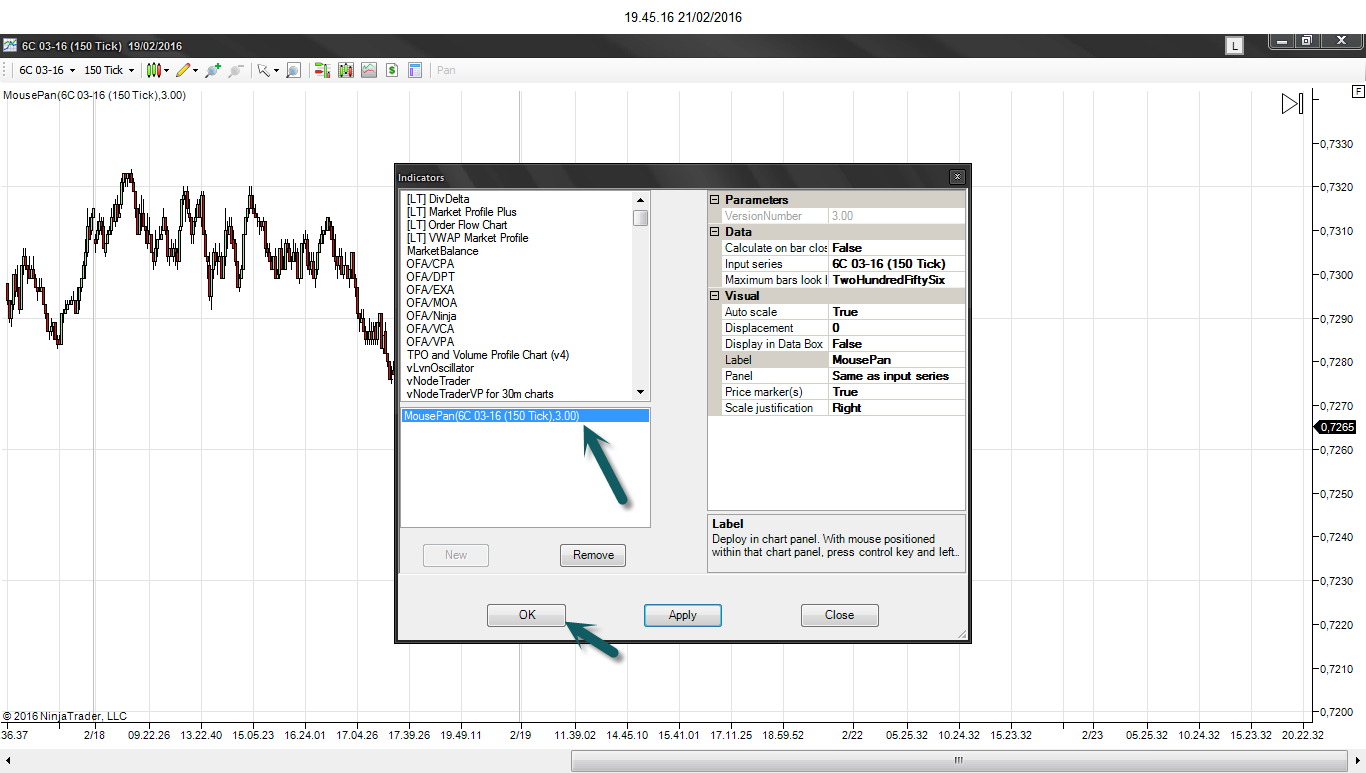1366x773 pixels.
Task: Expand the cursor type dropdown arrow
Action: click(x=276, y=71)
